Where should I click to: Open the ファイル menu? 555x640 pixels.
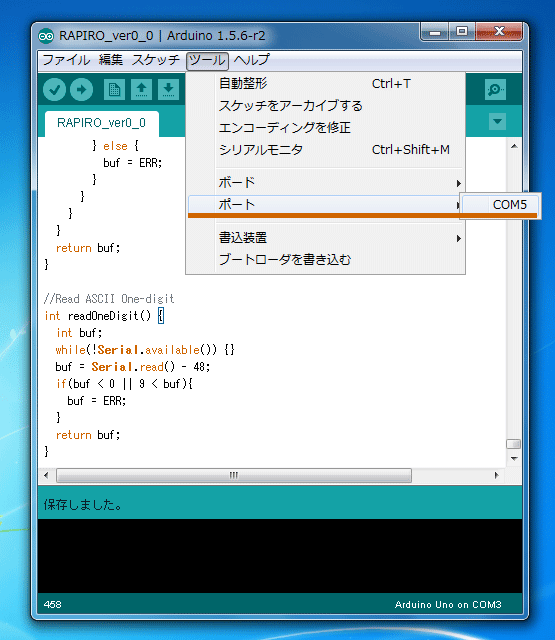click(x=66, y=60)
